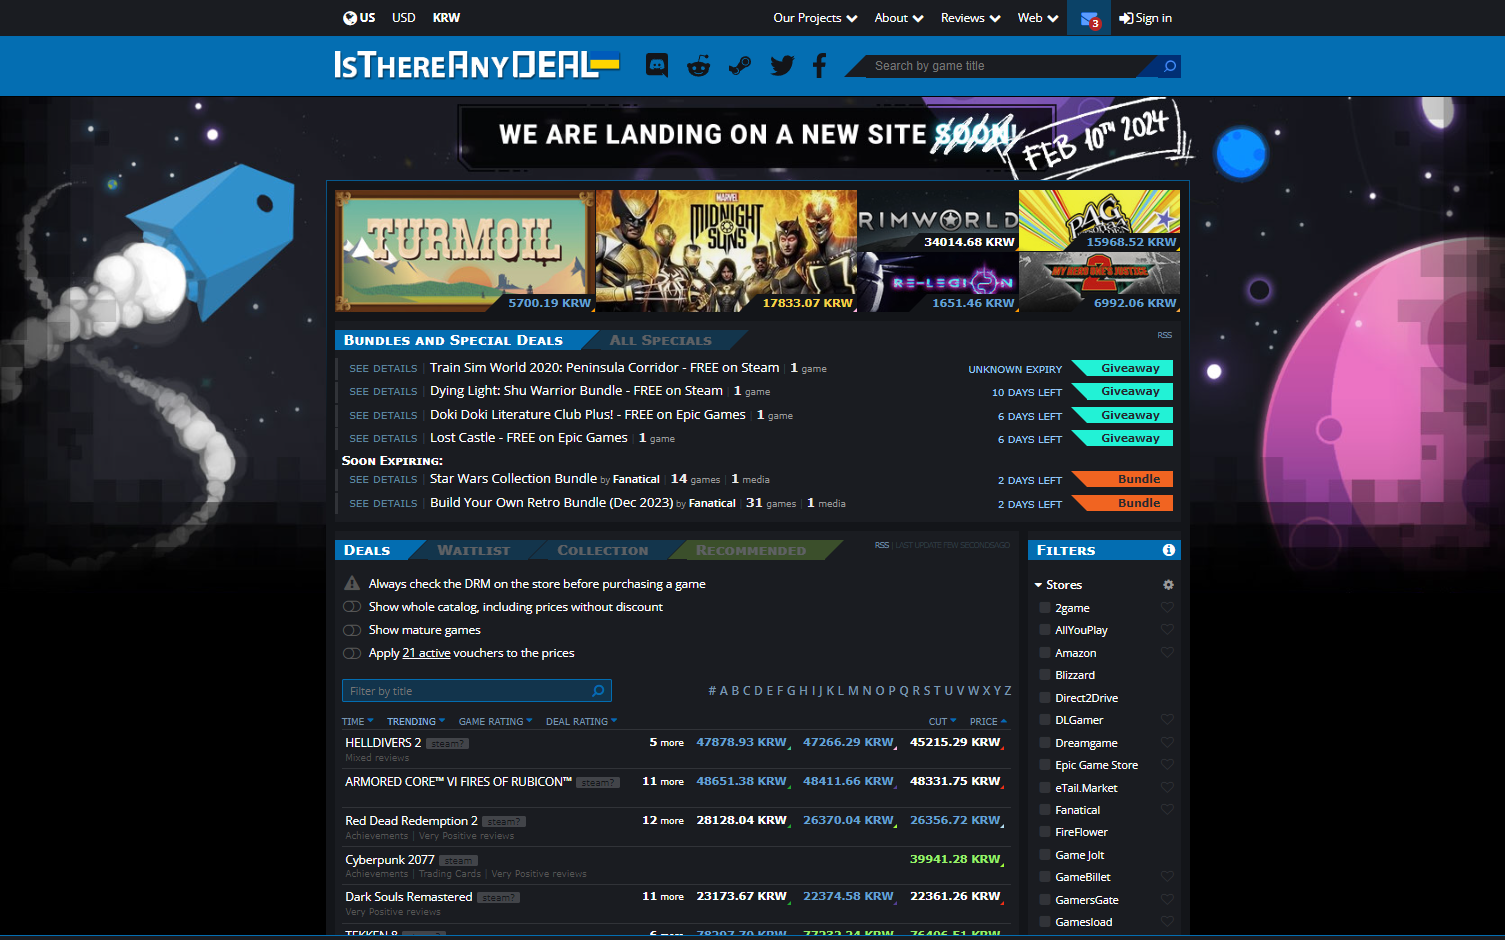1505x940 pixels.
Task: Check the Fanatical store checkbox
Action: pos(1045,810)
